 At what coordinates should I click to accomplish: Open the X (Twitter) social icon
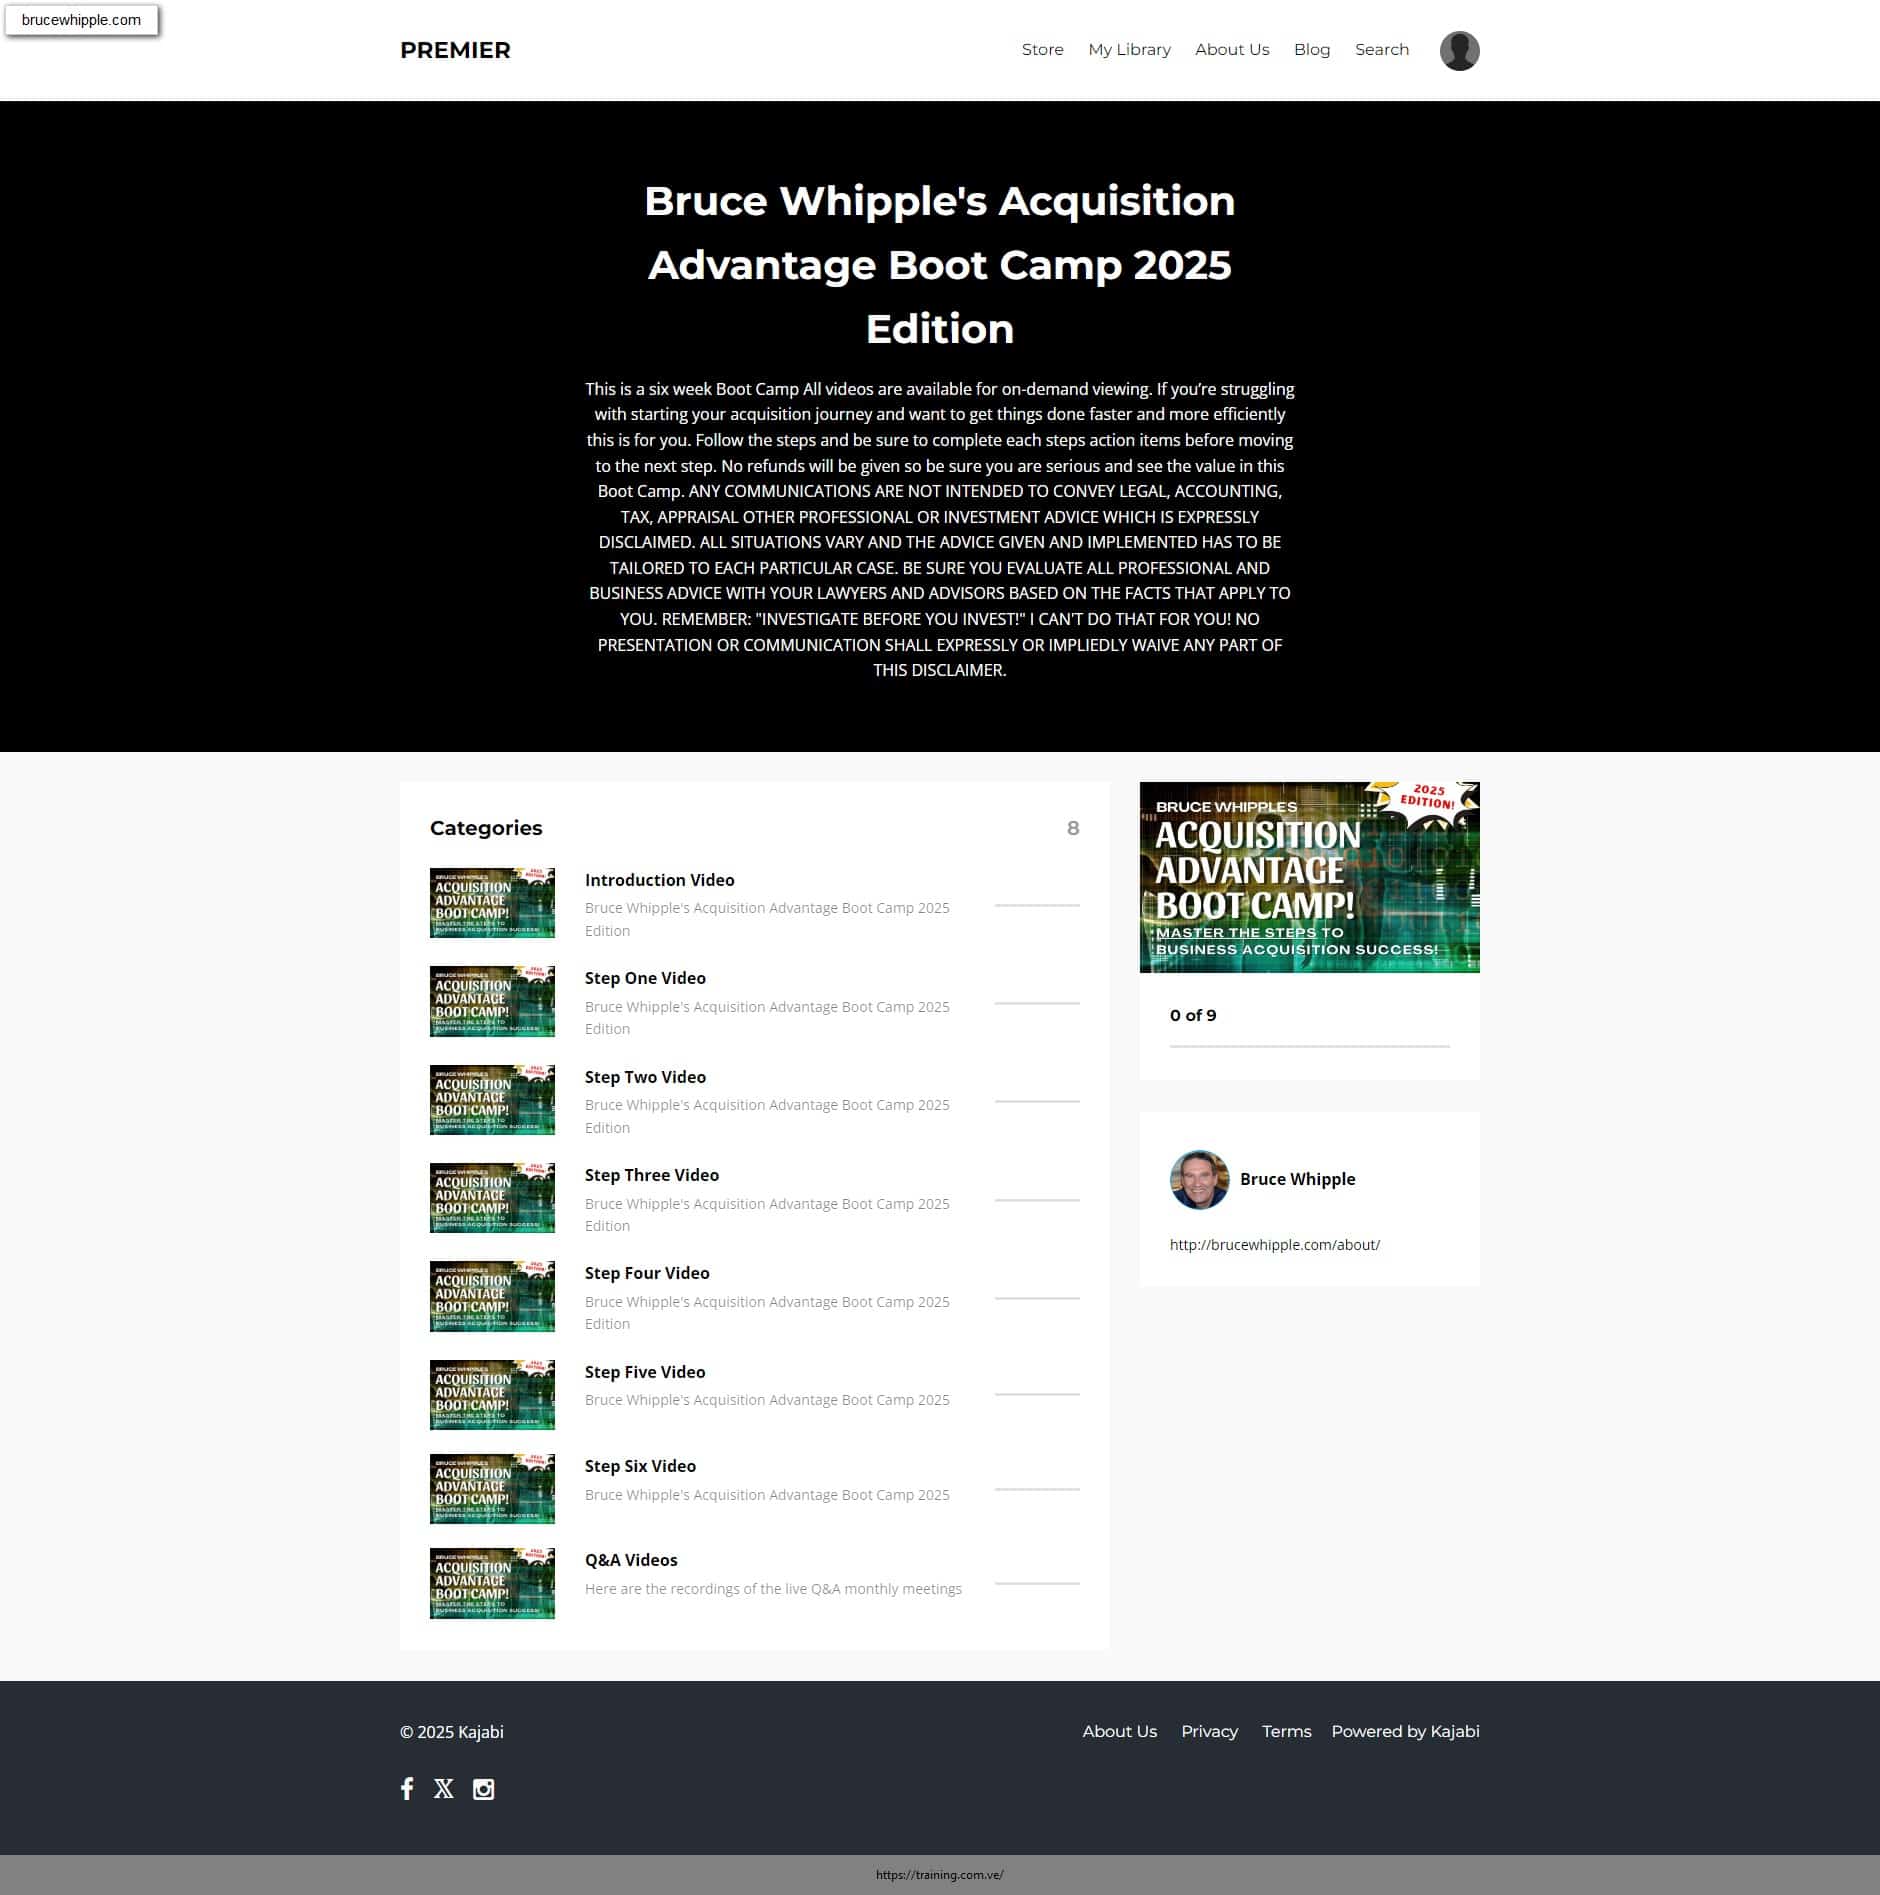[444, 1789]
